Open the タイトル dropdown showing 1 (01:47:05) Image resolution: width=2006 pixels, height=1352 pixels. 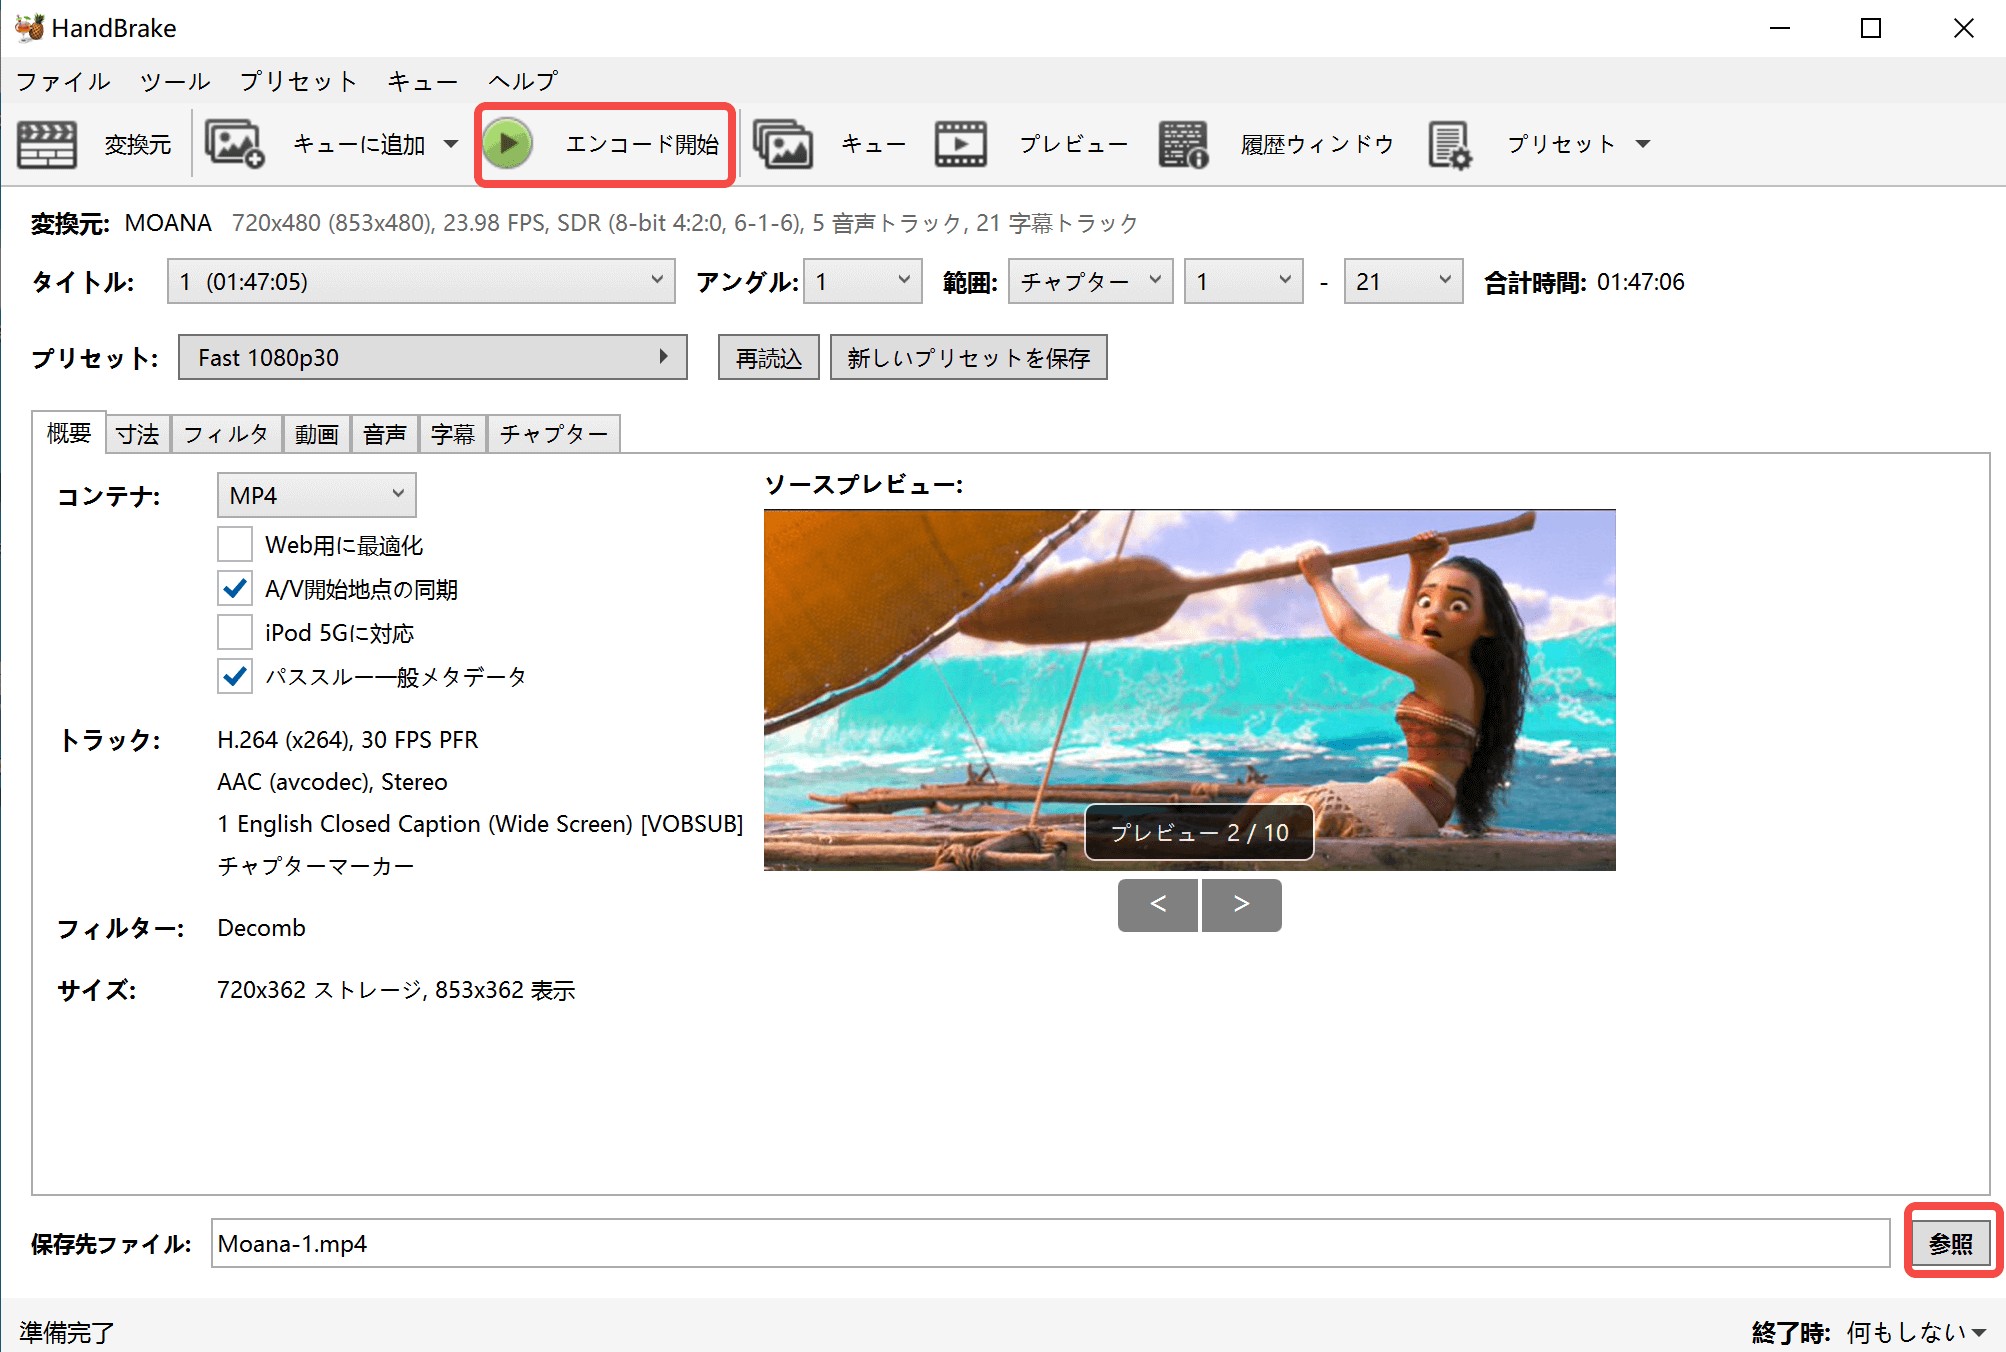421,281
